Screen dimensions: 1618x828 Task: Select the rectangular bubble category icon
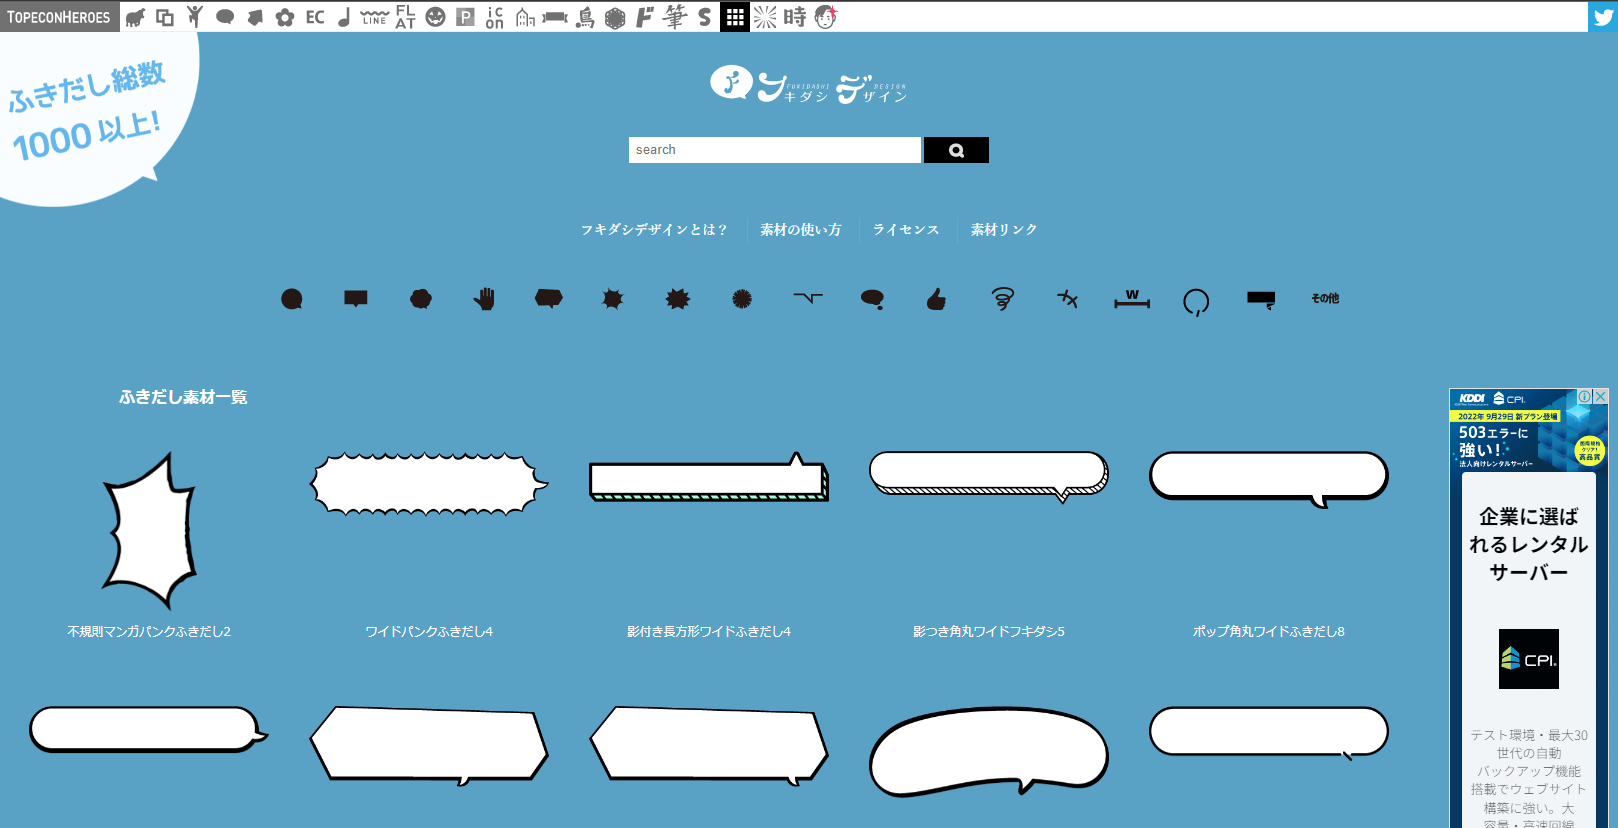tap(356, 299)
